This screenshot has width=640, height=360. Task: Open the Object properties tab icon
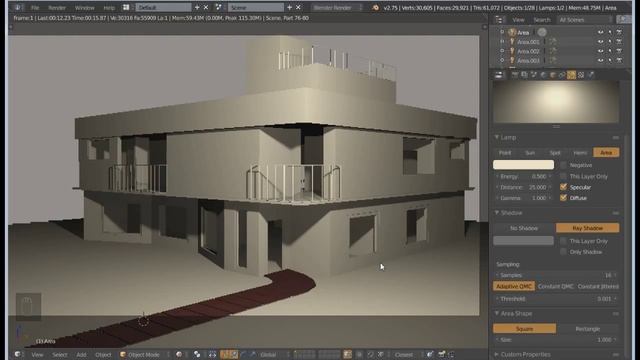tap(553, 75)
